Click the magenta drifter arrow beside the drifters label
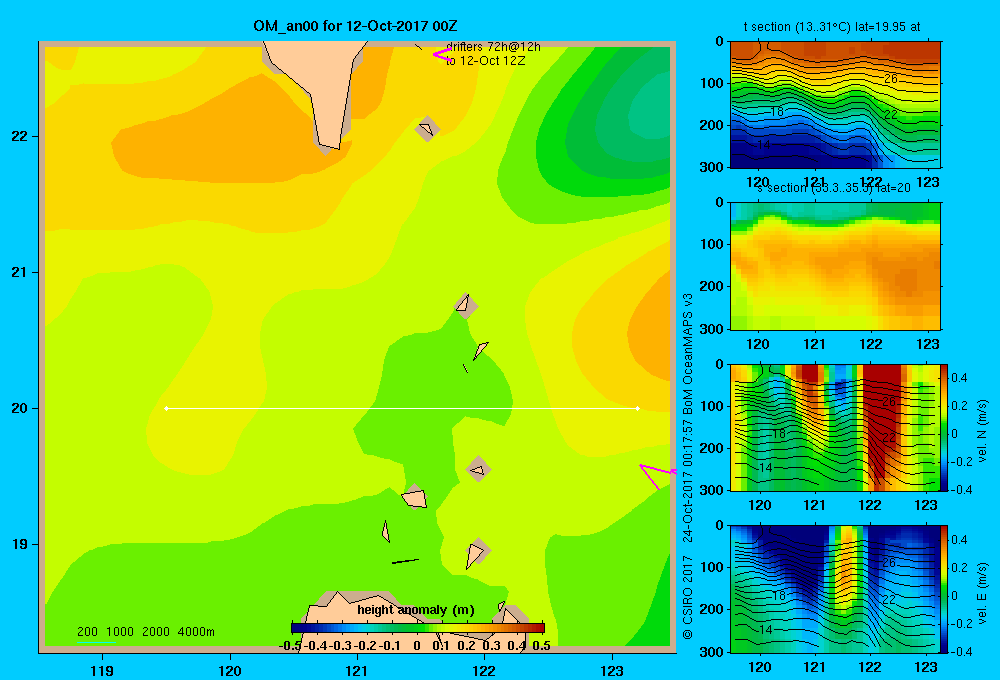1000x680 pixels. pyautogui.click(x=441, y=54)
